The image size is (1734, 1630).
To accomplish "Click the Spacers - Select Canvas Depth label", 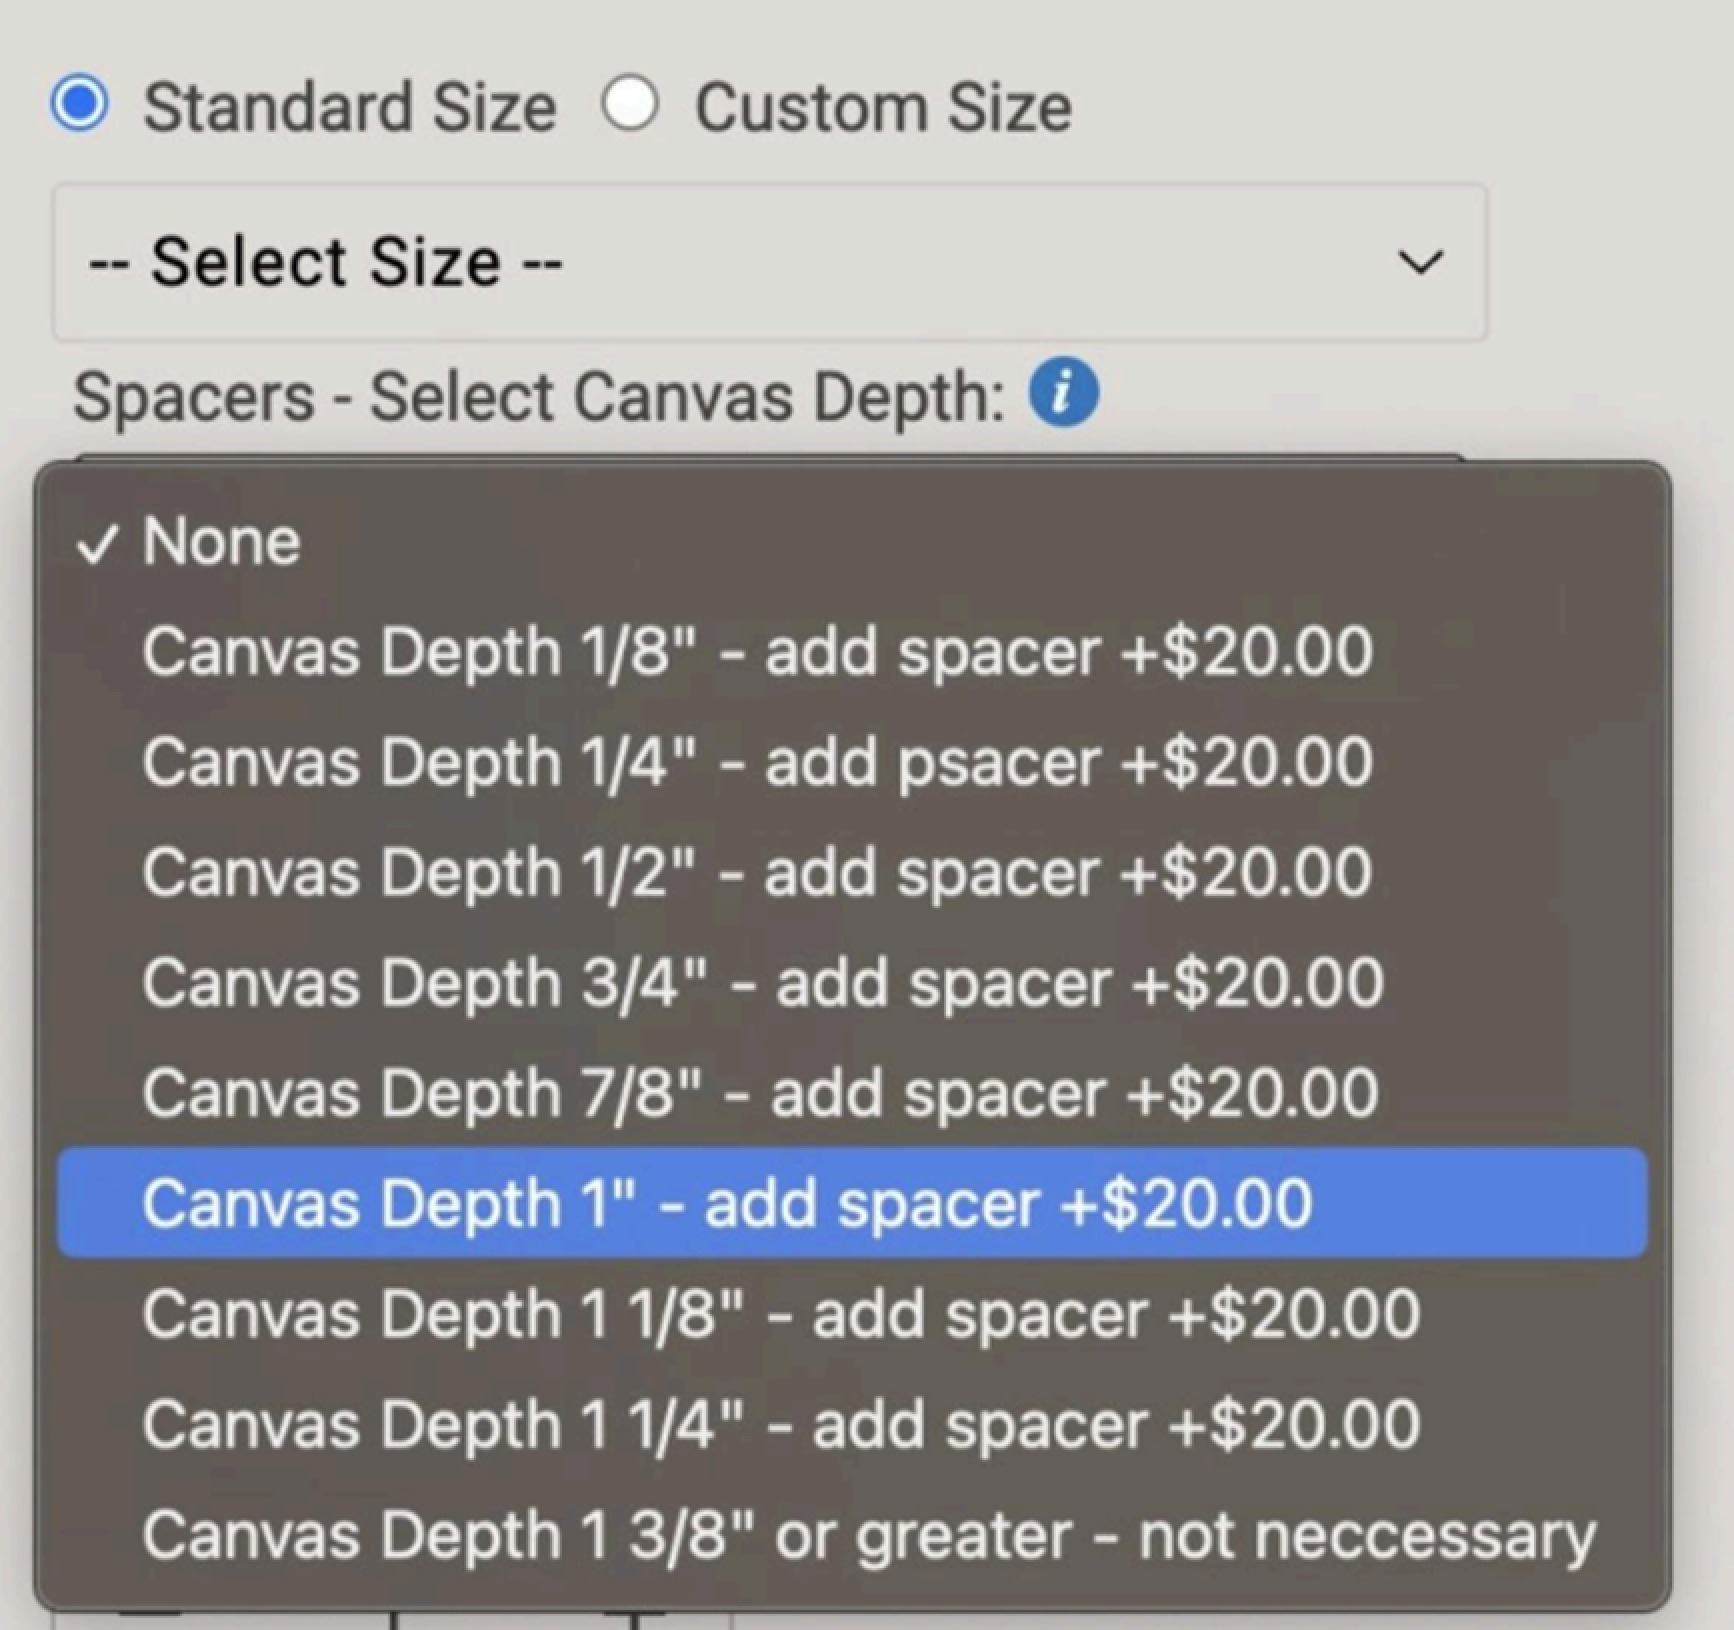I will point(539,397).
